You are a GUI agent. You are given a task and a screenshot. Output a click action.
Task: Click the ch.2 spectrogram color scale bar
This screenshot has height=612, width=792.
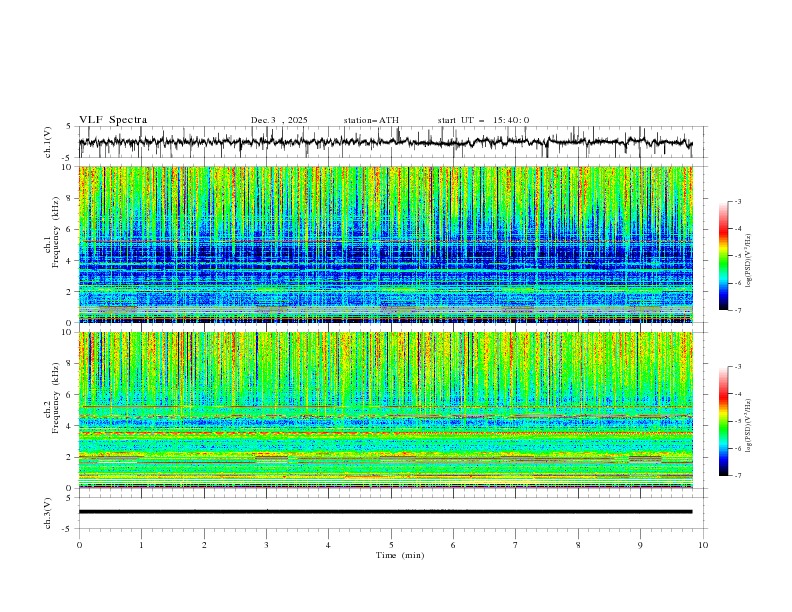[x=723, y=421]
